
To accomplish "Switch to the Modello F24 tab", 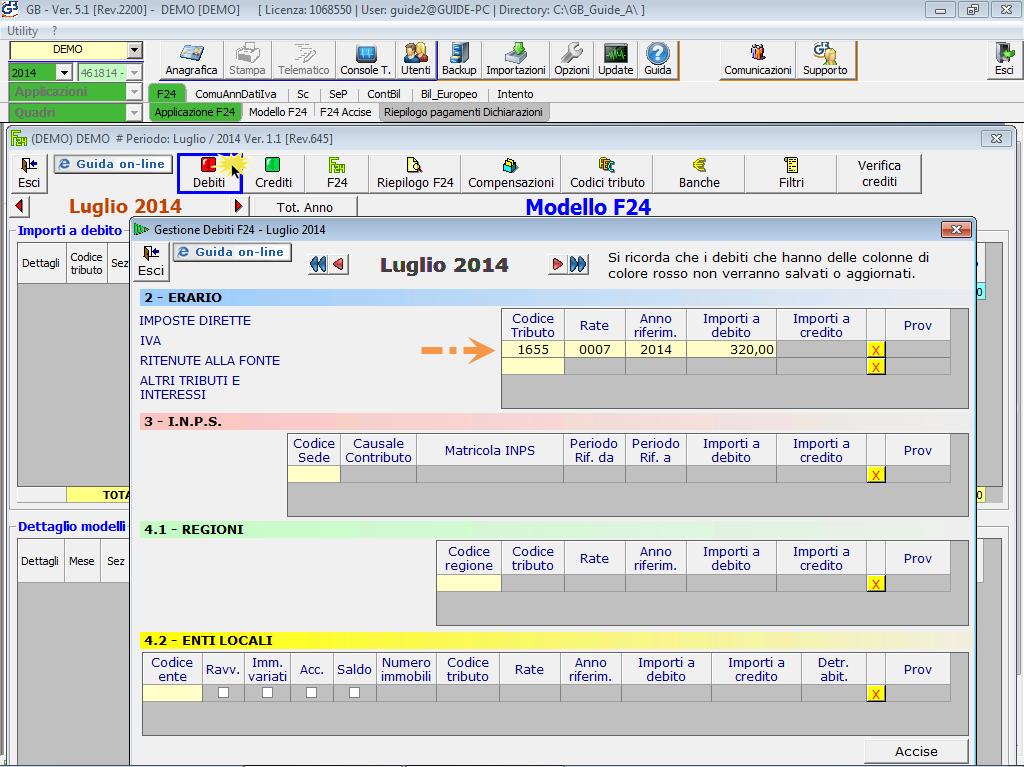I will 278,112.
